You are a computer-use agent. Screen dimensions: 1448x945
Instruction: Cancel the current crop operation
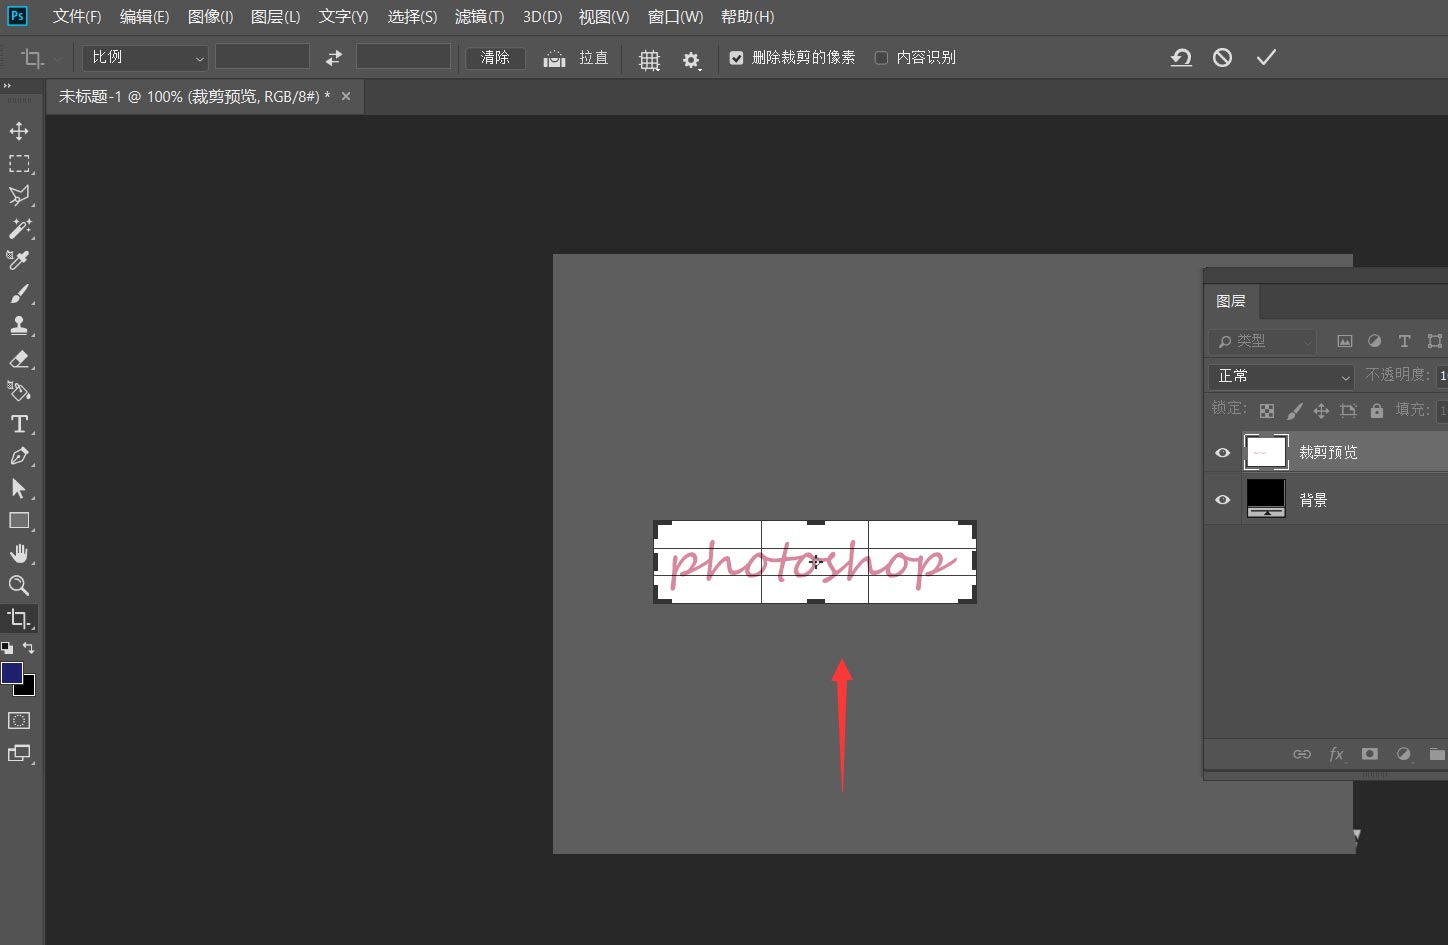point(1222,58)
